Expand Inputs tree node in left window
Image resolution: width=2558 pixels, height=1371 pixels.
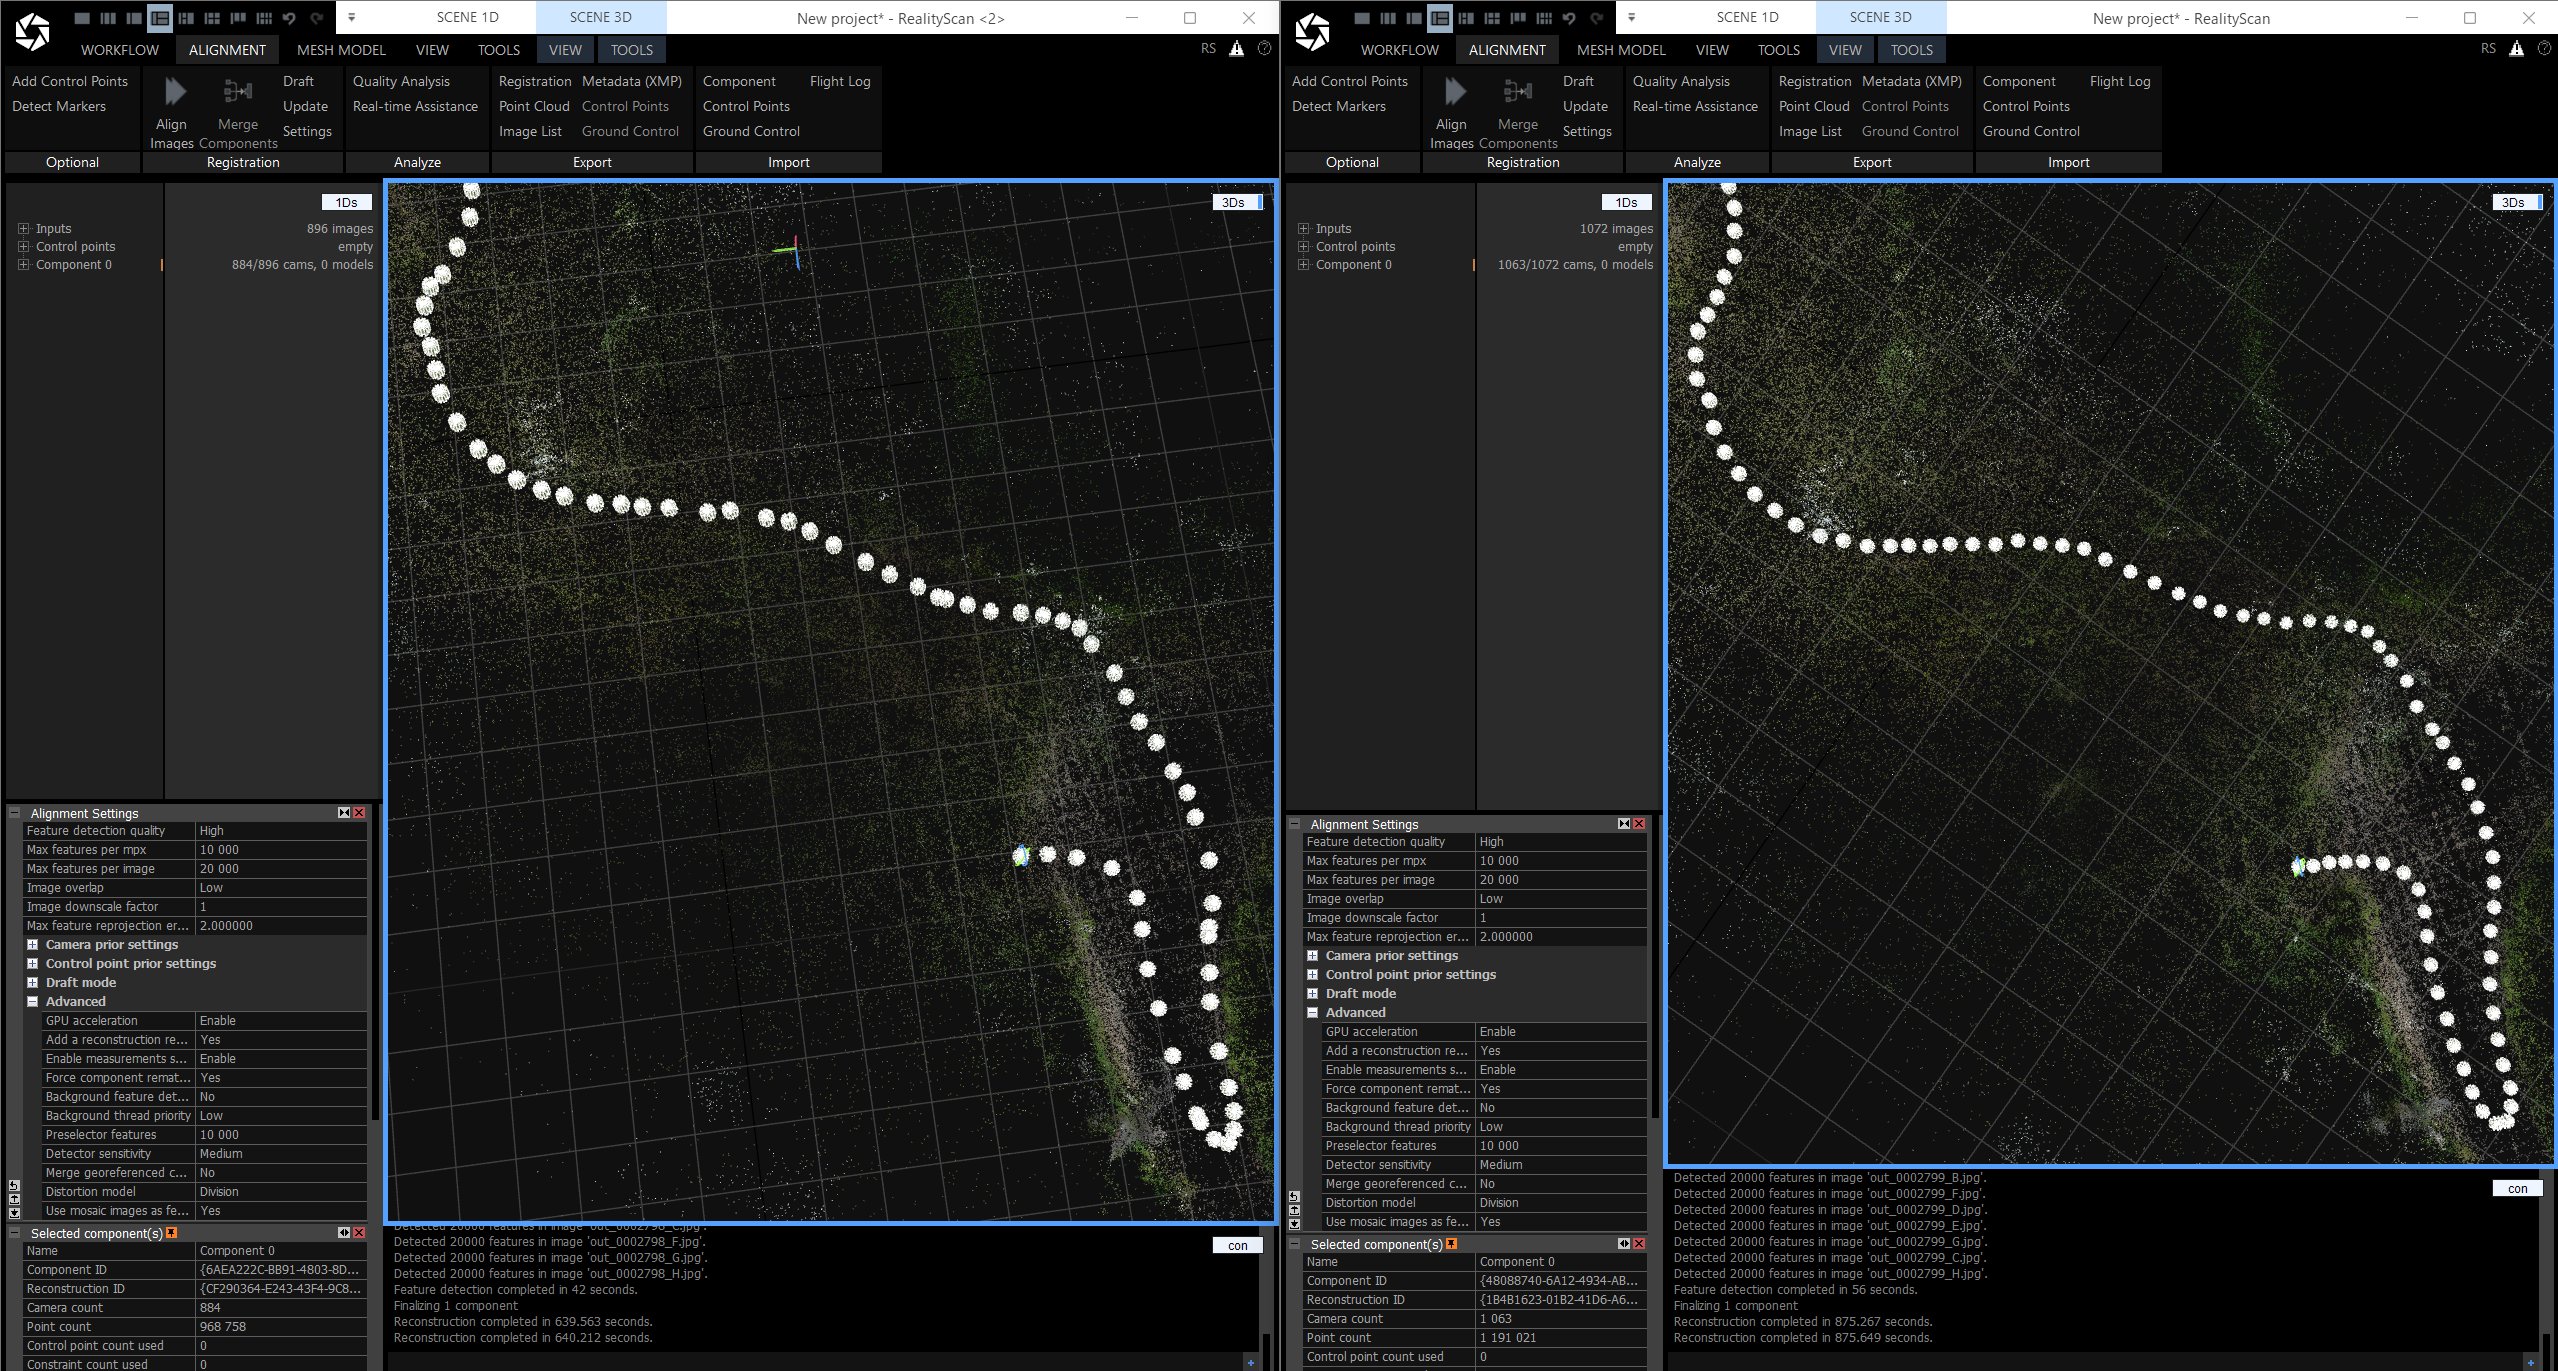24,229
